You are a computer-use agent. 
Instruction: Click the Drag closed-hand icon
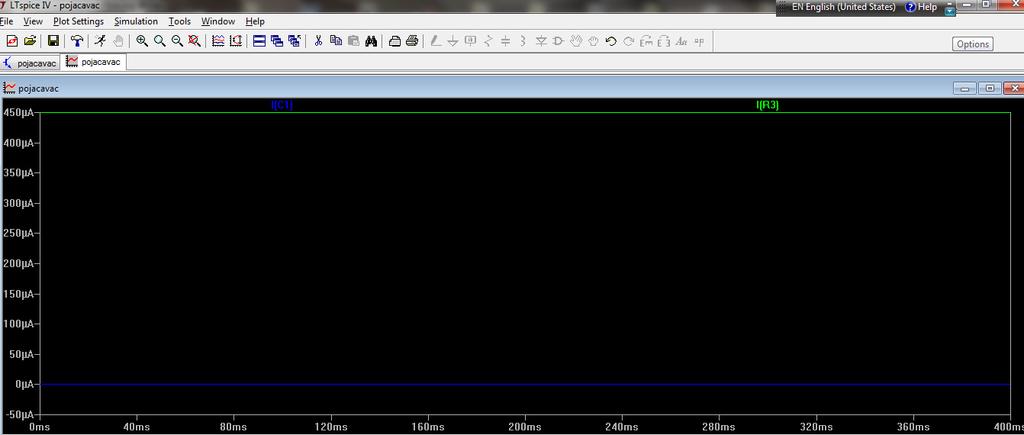tap(593, 41)
